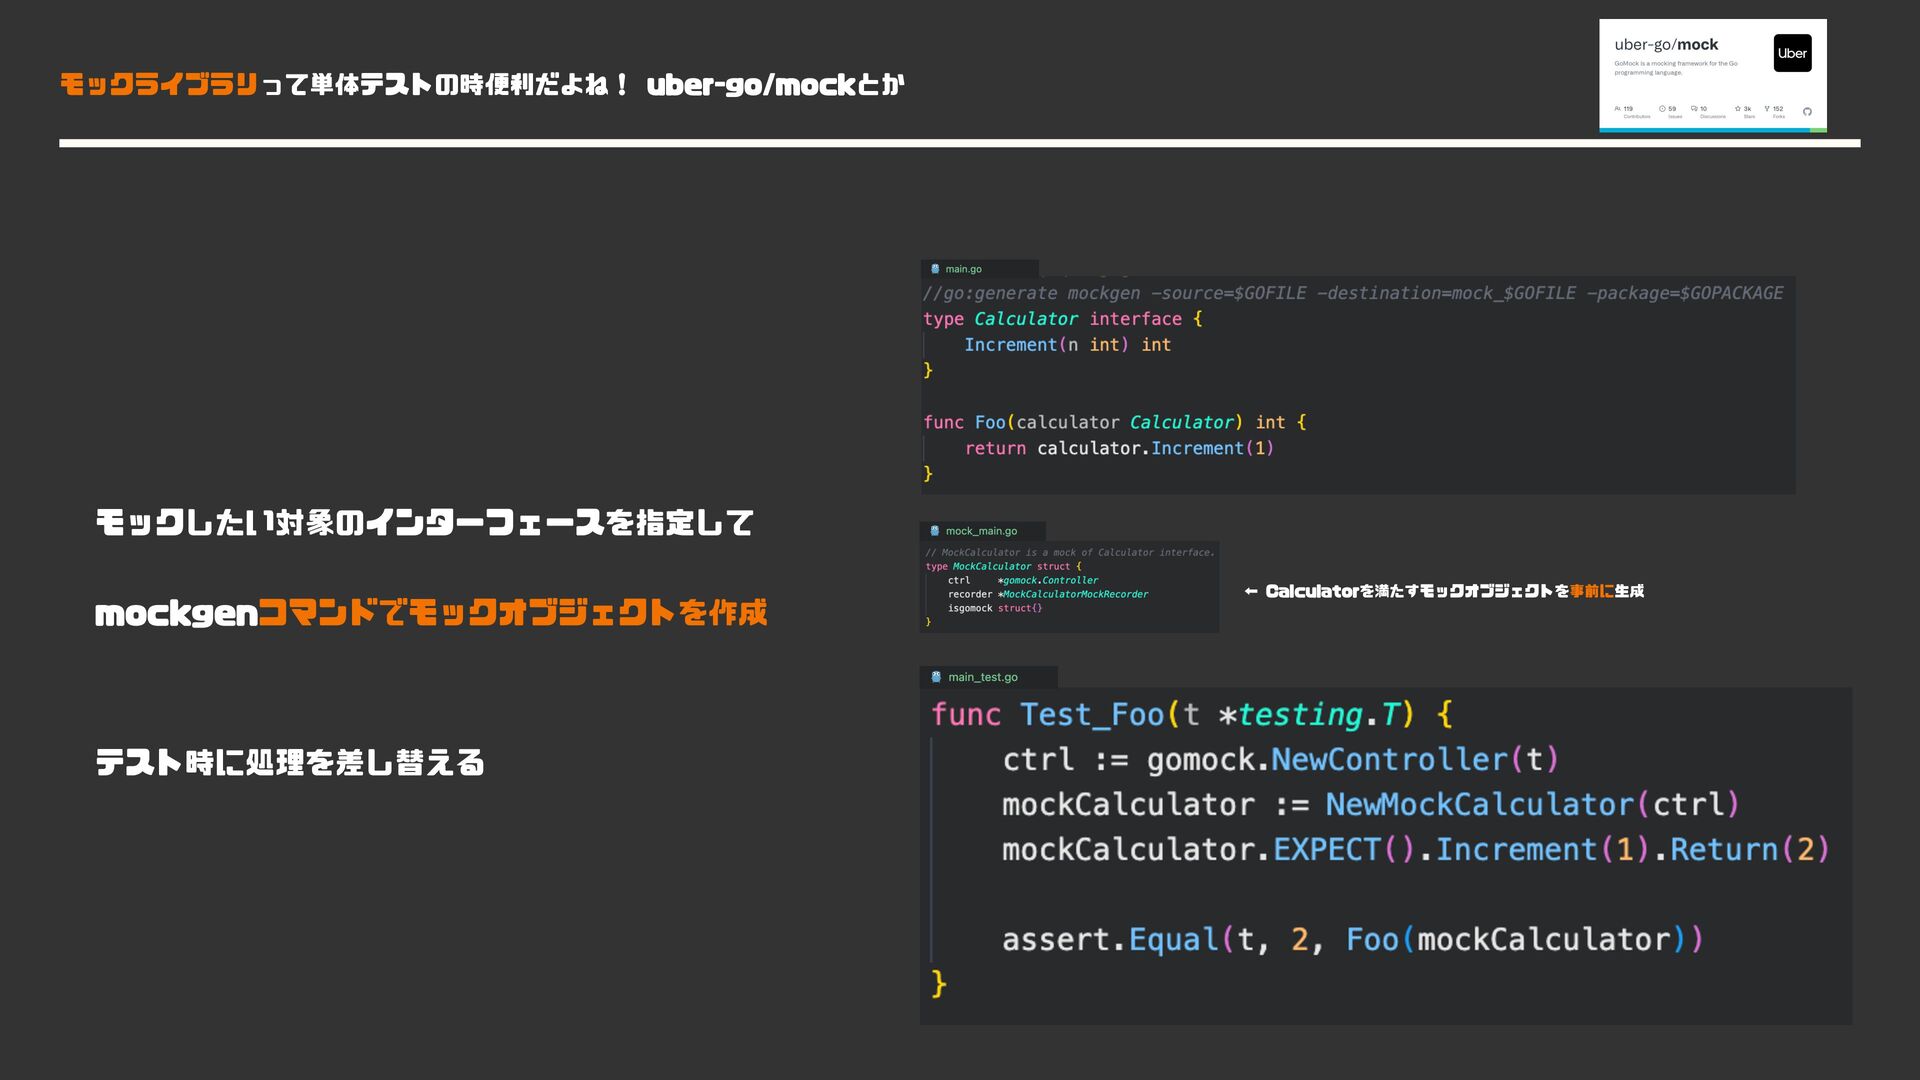Click the star icon showing 3k
Image resolution: width=1920 pixels, height=1080 pixels.
(x=1738, y=108)
